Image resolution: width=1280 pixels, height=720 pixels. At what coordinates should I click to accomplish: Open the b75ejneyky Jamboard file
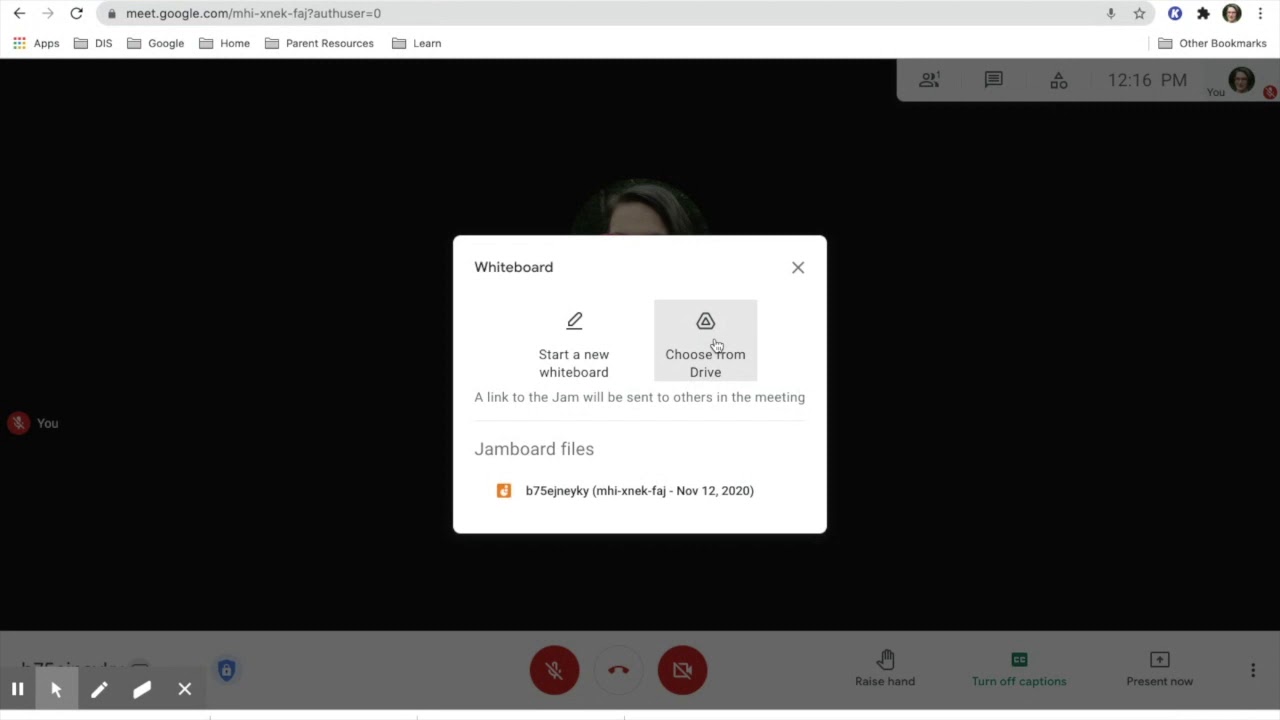[x=639, y=491]
